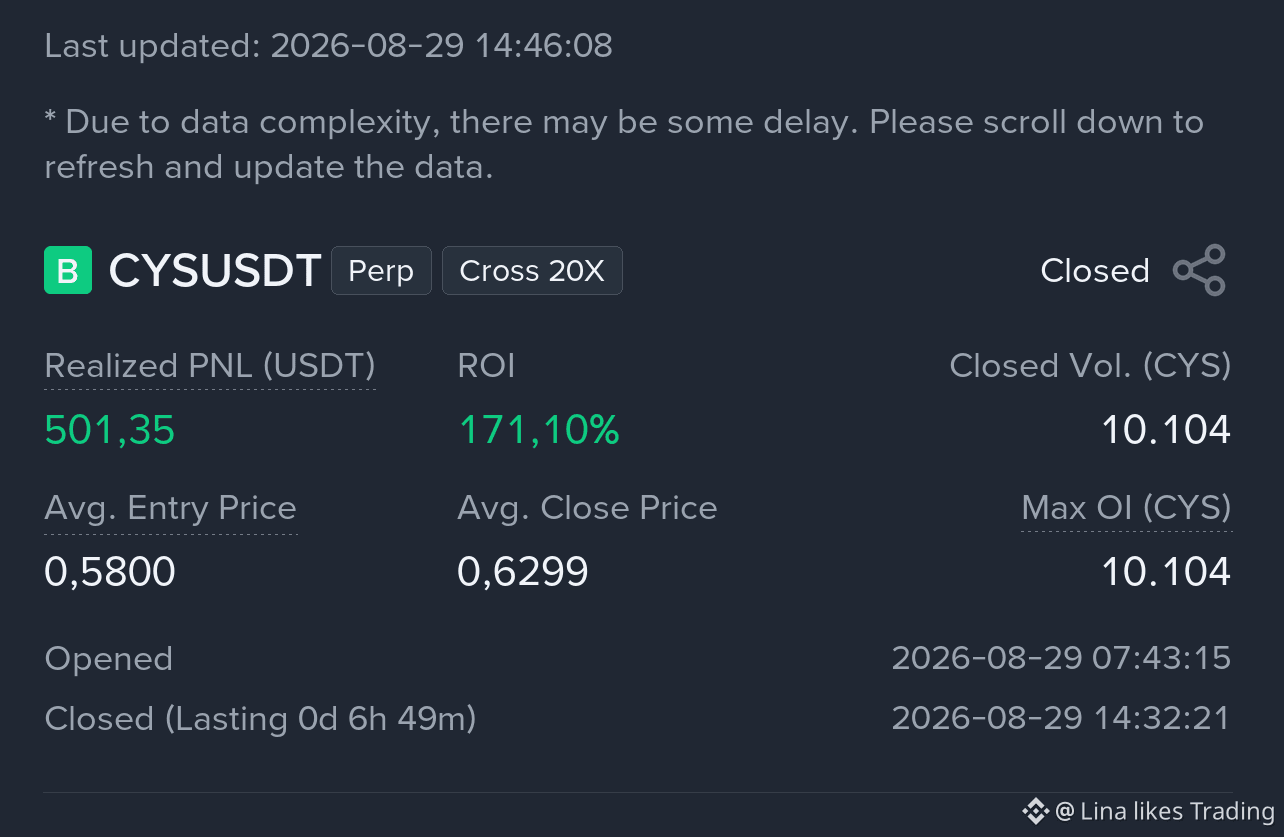Click the Last updated timestamp line
This screenshot has height=837, width=1284.
click(329, 45)
